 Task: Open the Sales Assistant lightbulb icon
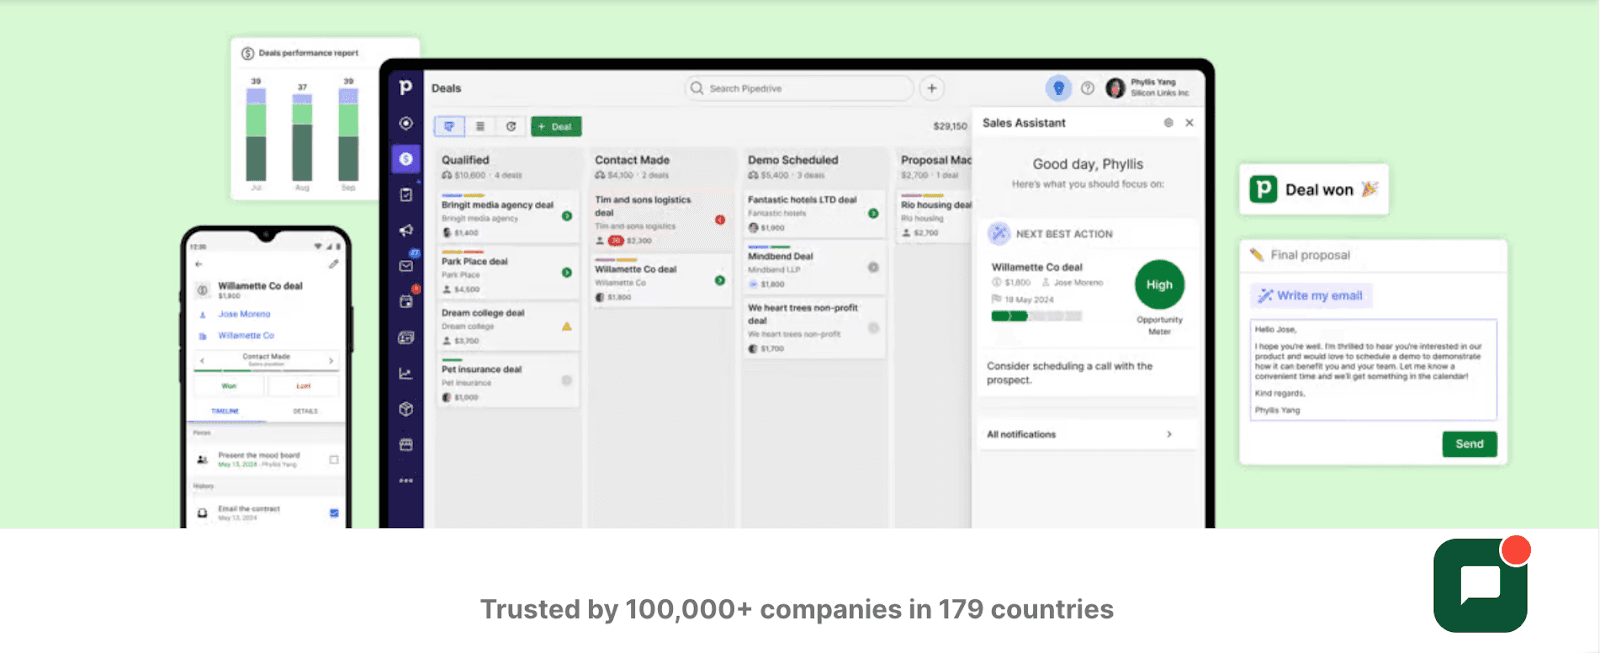click(1058, 88)
